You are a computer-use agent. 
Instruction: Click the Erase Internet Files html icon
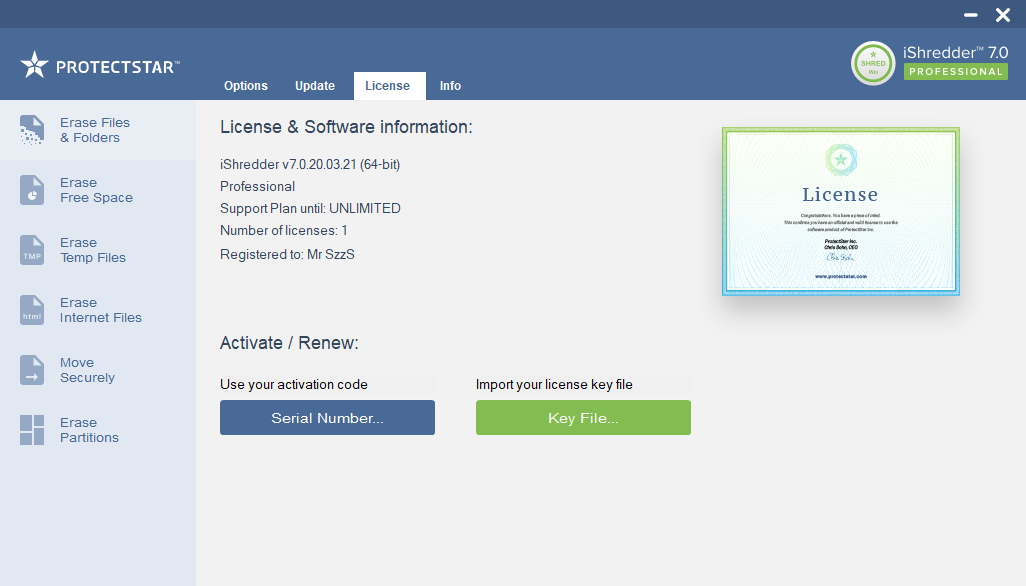(31, 310)
